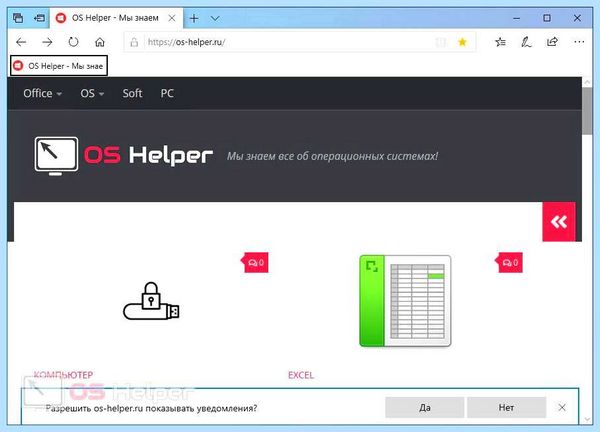Screen dimensions: 600x432
Task: Expand the Office menu dropdown
Action: coord(42,93)
